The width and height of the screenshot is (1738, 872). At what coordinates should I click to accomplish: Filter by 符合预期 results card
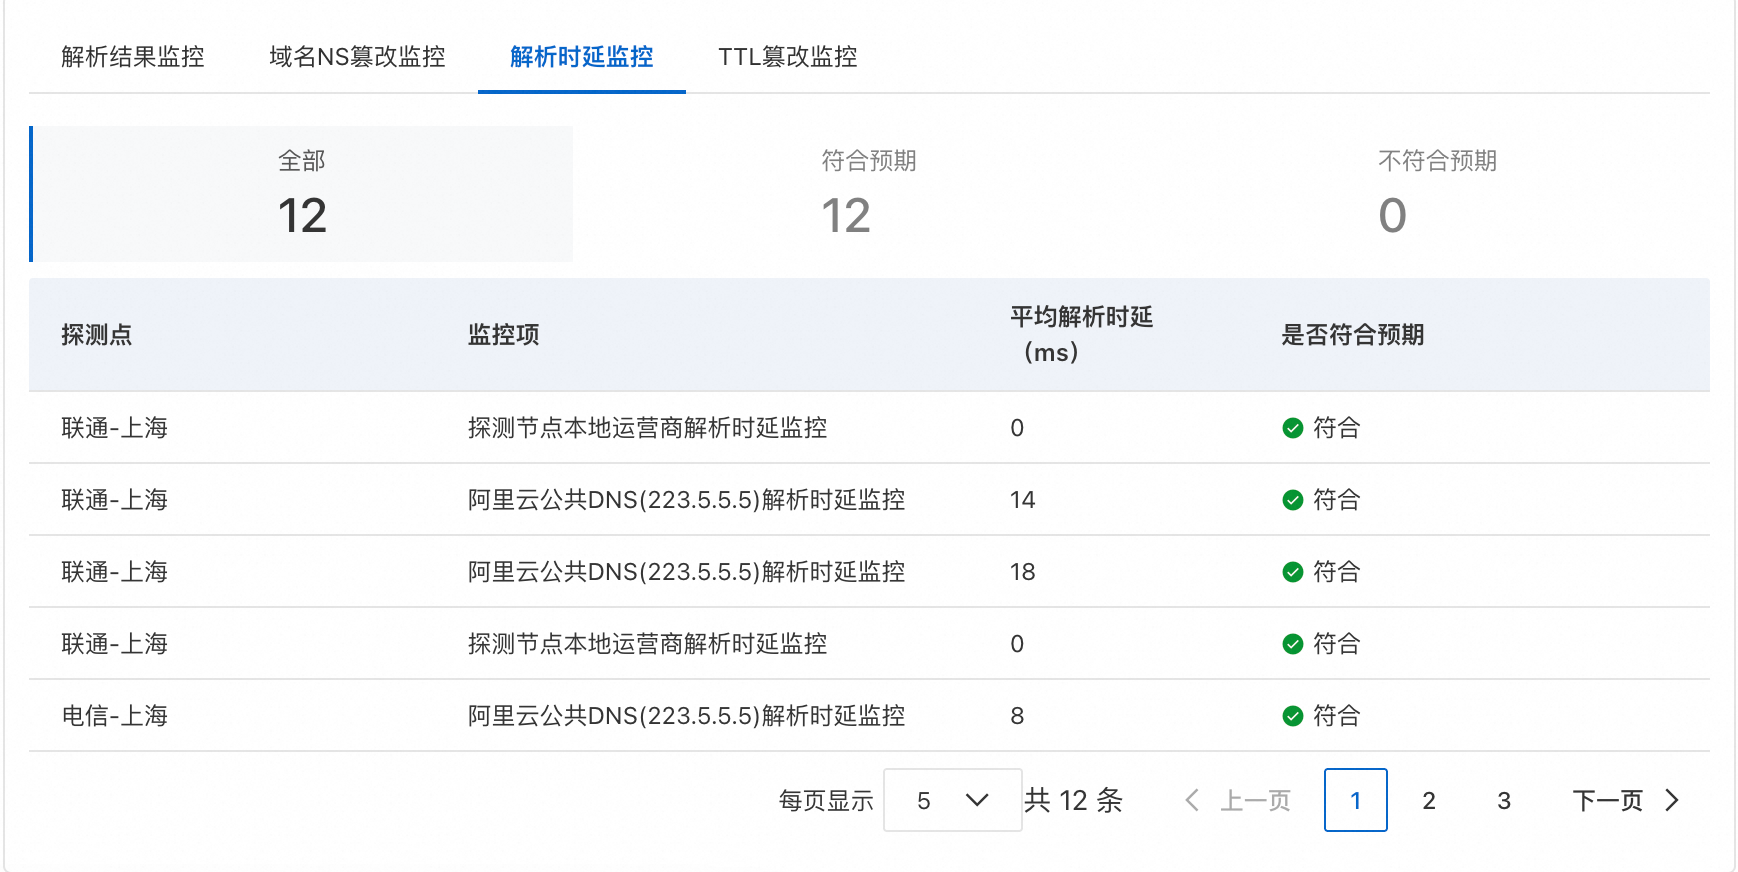(x=868, y=194)
